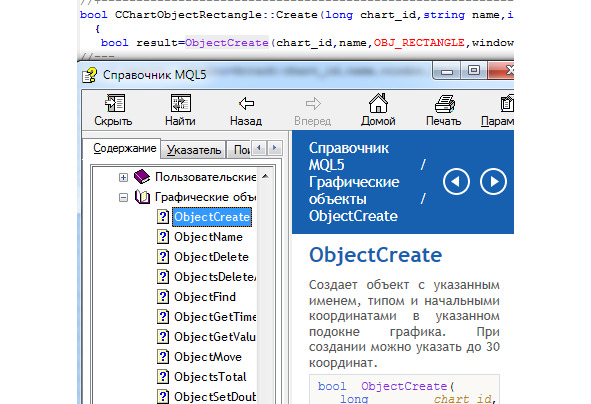Image resolution: width=591 pixels, height=404 pixels.
Task: Click the help icon in the Справочник title bar
Action: 90,75
